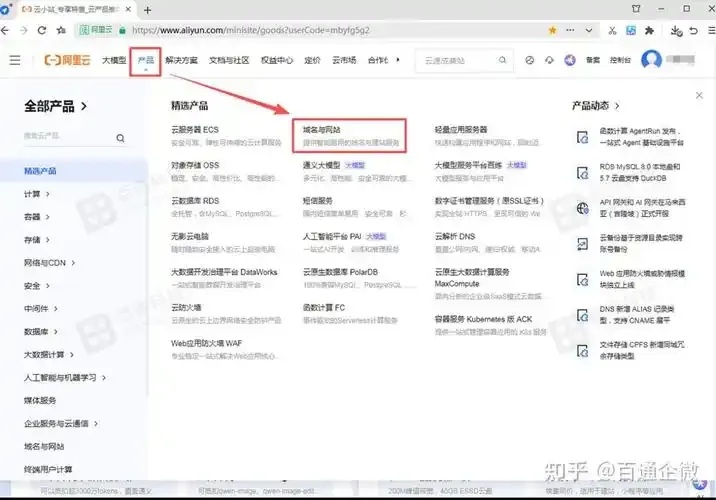Screen dimensions: 716x500
Task: Click the purple AI assistant icon in header
Action: 570,60
